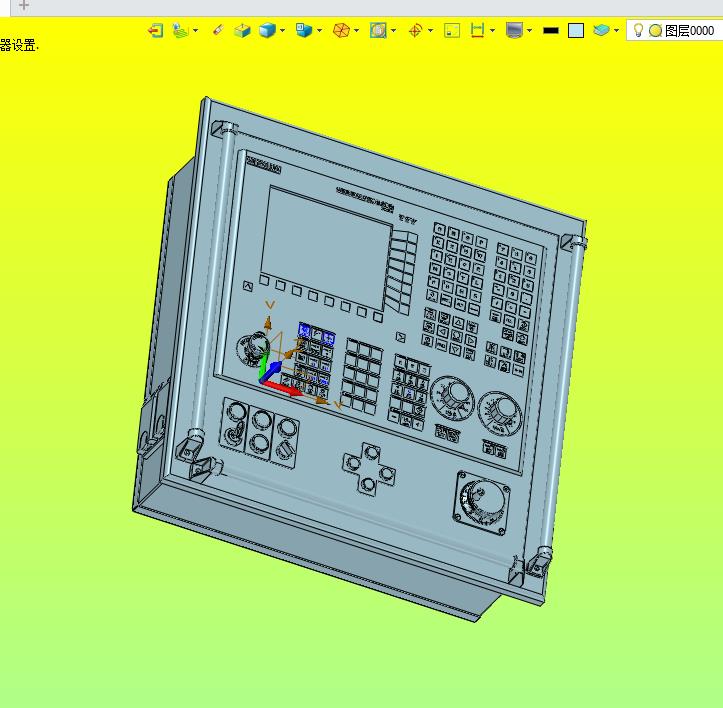Screen dimensions: 723x708
Task: Click the shaded blue cube icon
Action: click(x=267, y=31)
